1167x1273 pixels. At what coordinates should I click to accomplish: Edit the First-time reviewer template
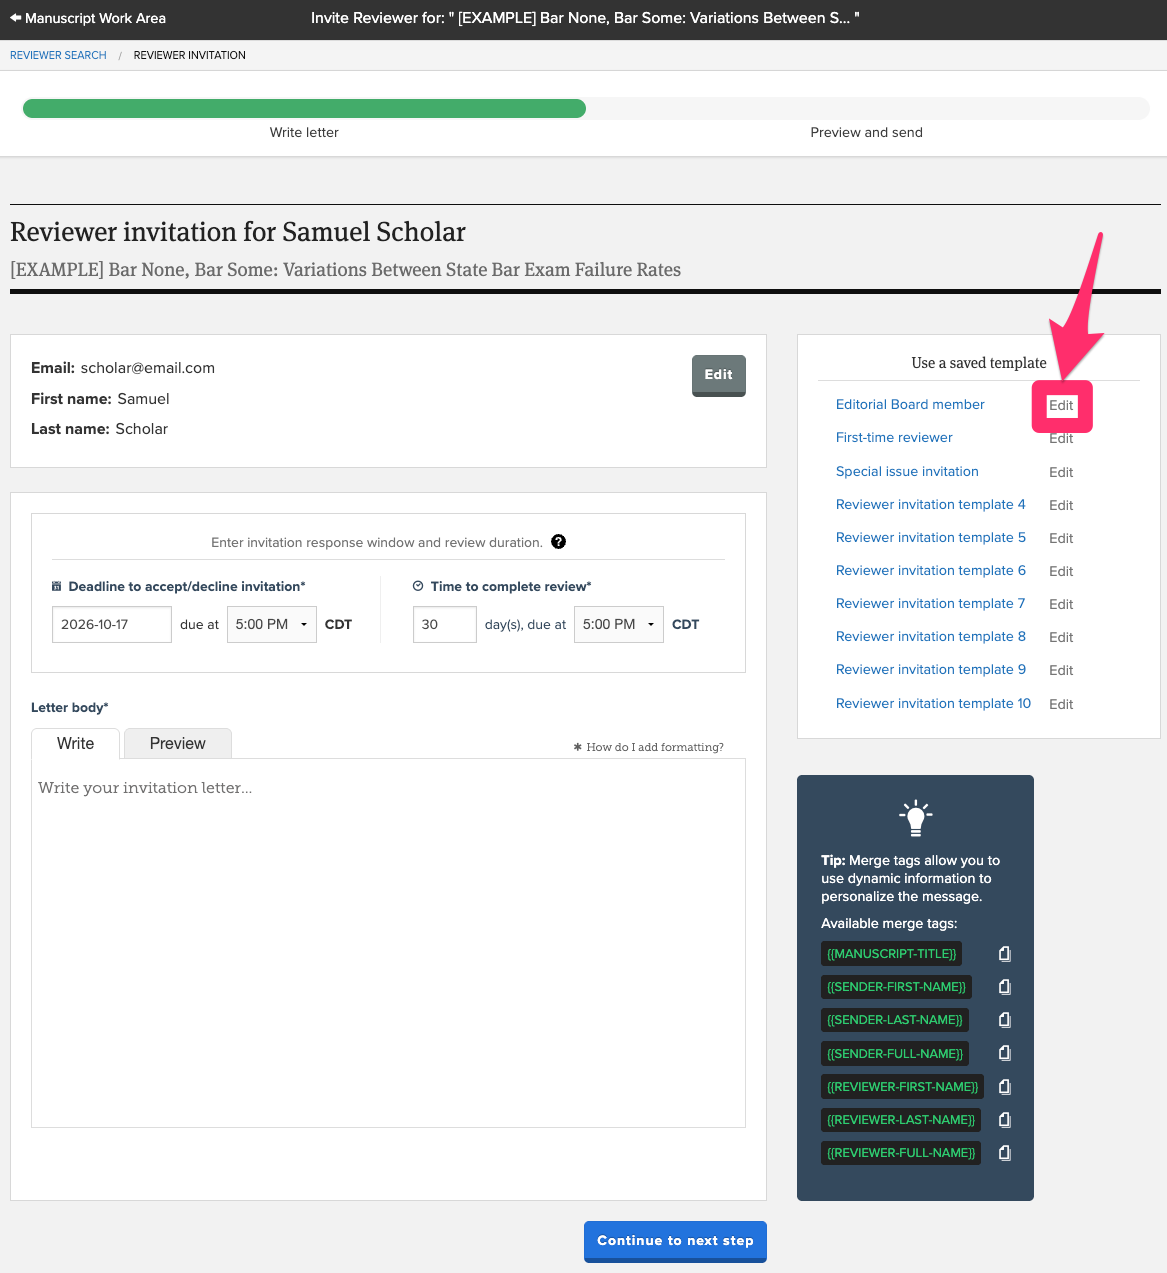tap(1061, 438)
